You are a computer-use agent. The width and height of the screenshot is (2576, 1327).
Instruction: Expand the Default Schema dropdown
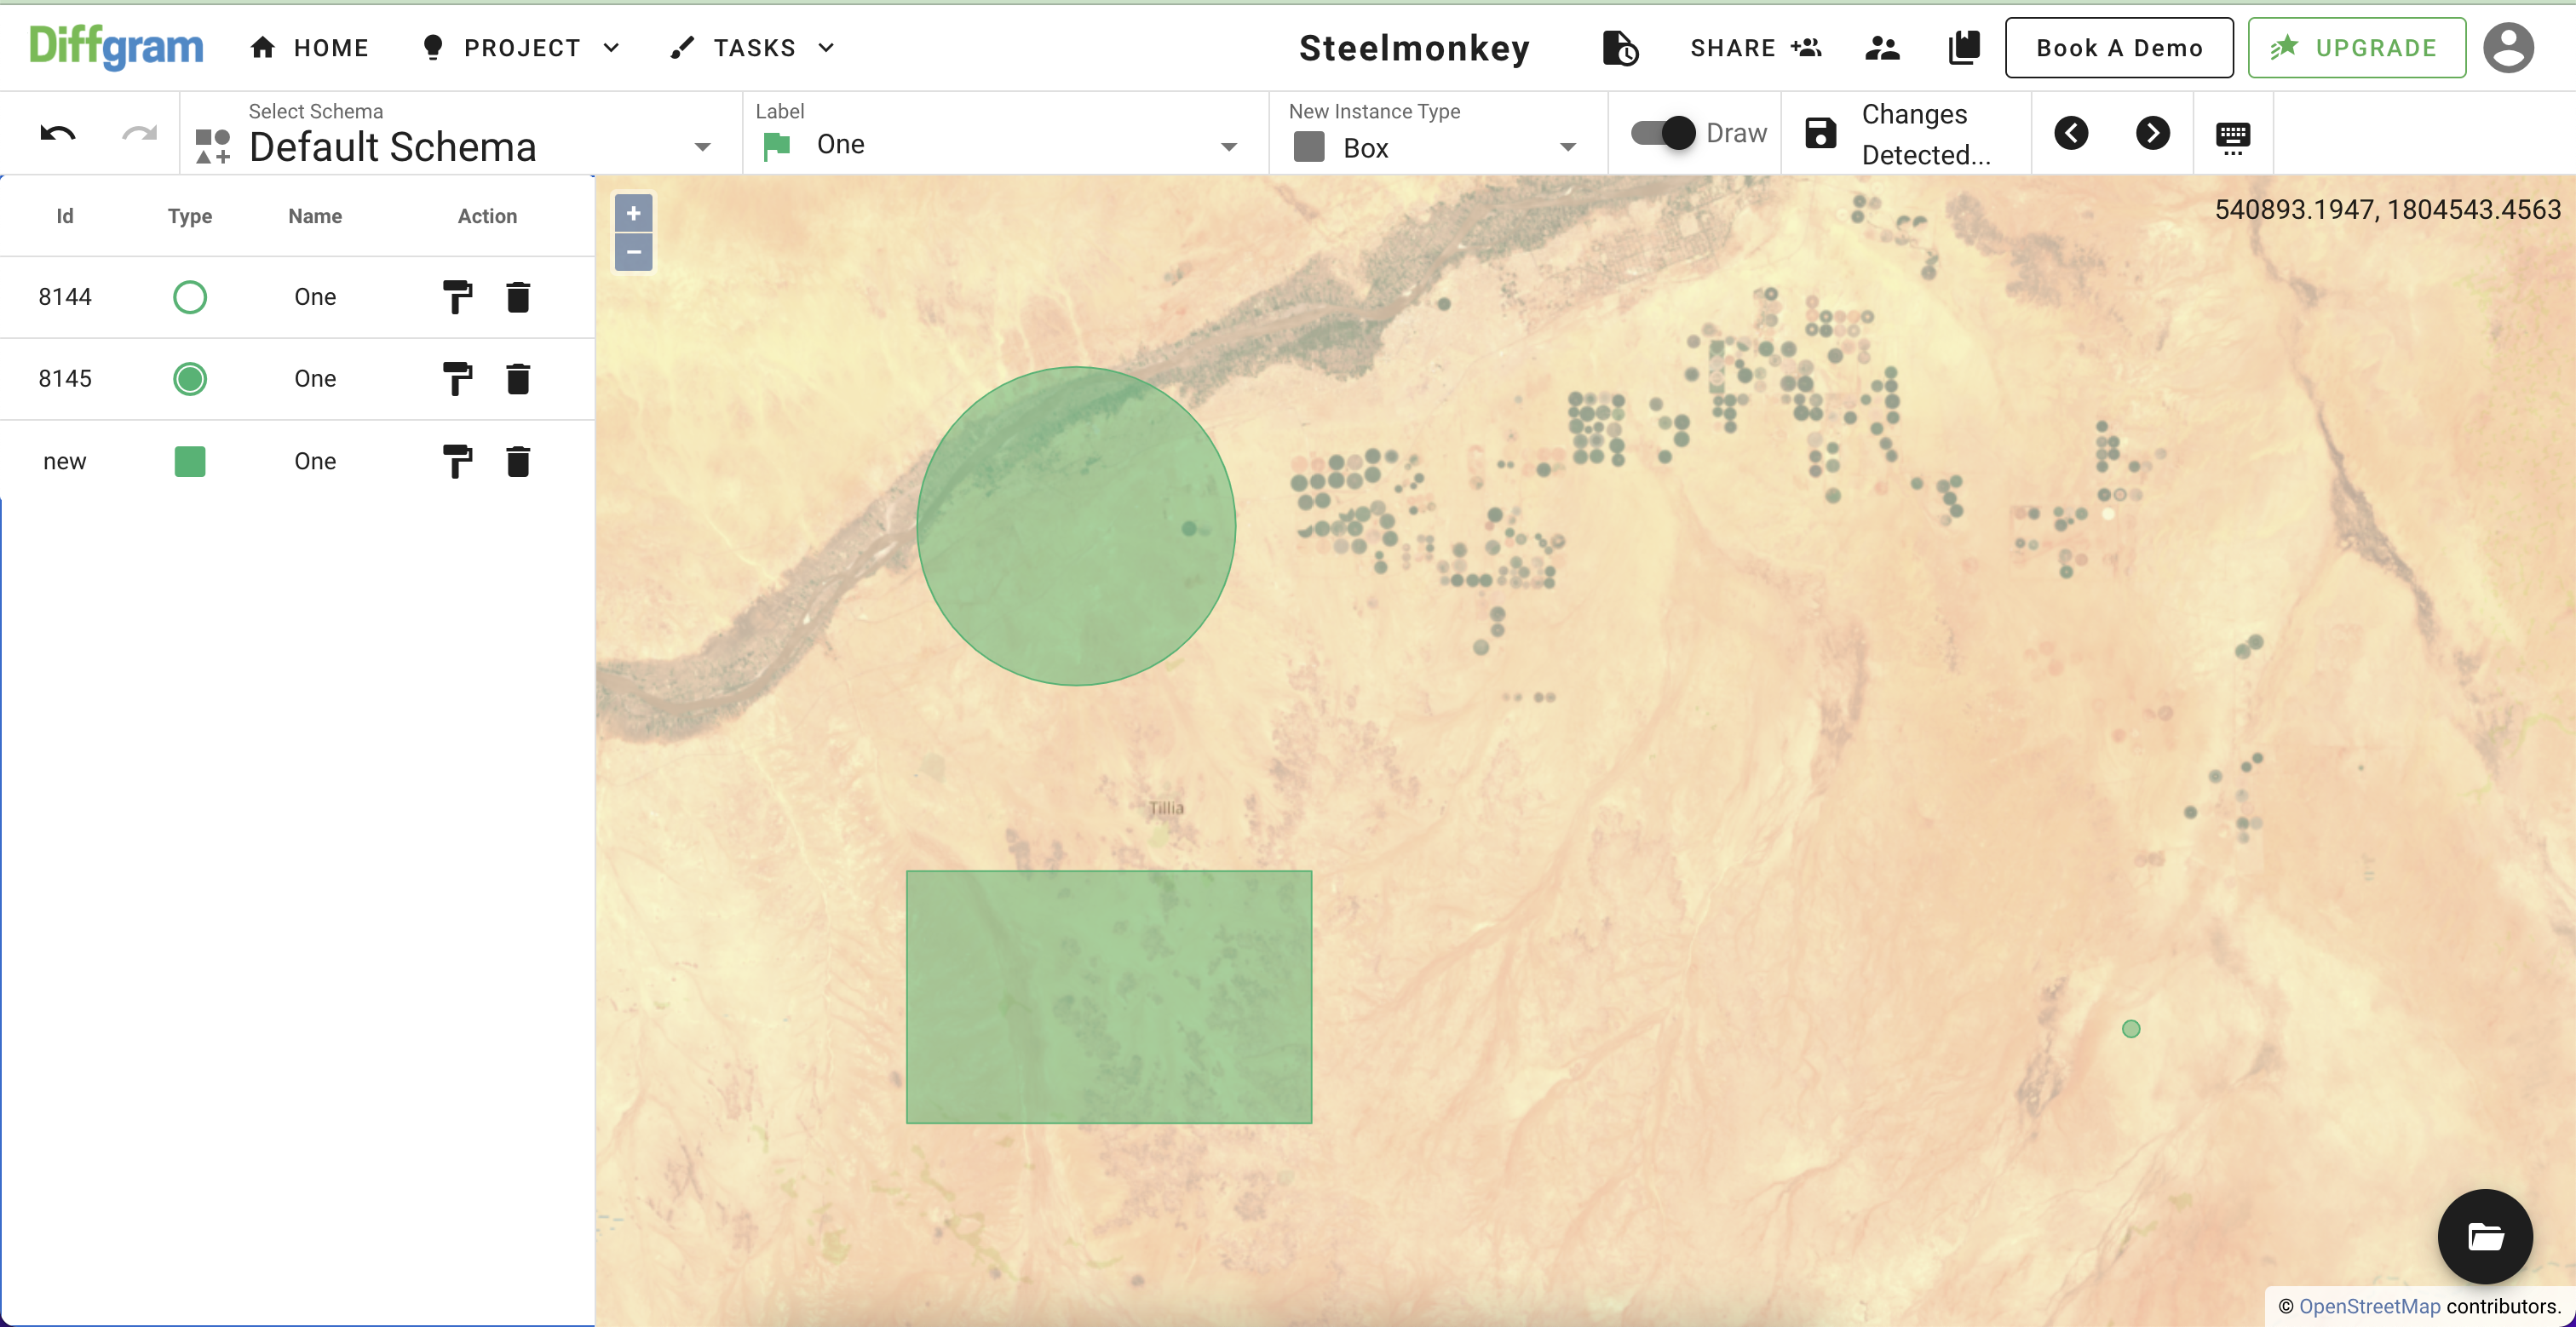(x=703, y=147)
